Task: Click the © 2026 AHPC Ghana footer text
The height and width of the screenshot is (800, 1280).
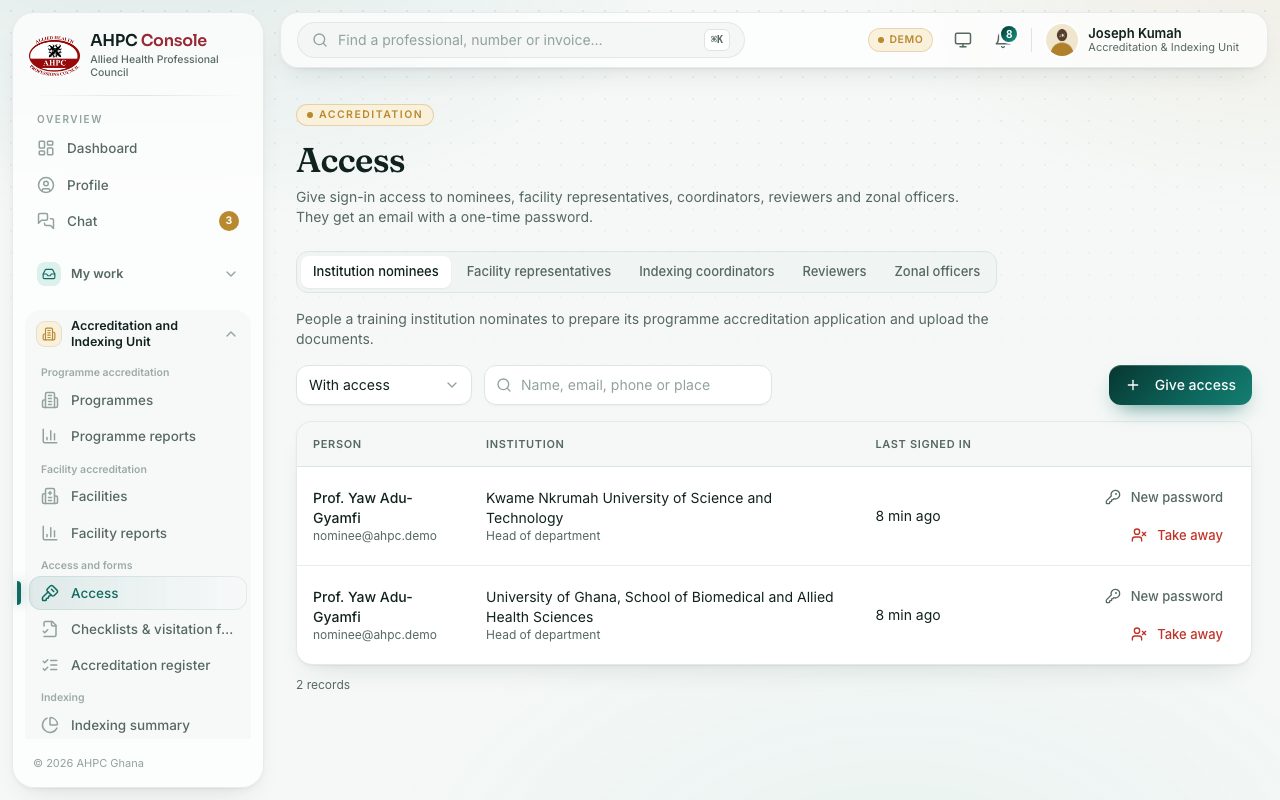Action: pos(88,763)
